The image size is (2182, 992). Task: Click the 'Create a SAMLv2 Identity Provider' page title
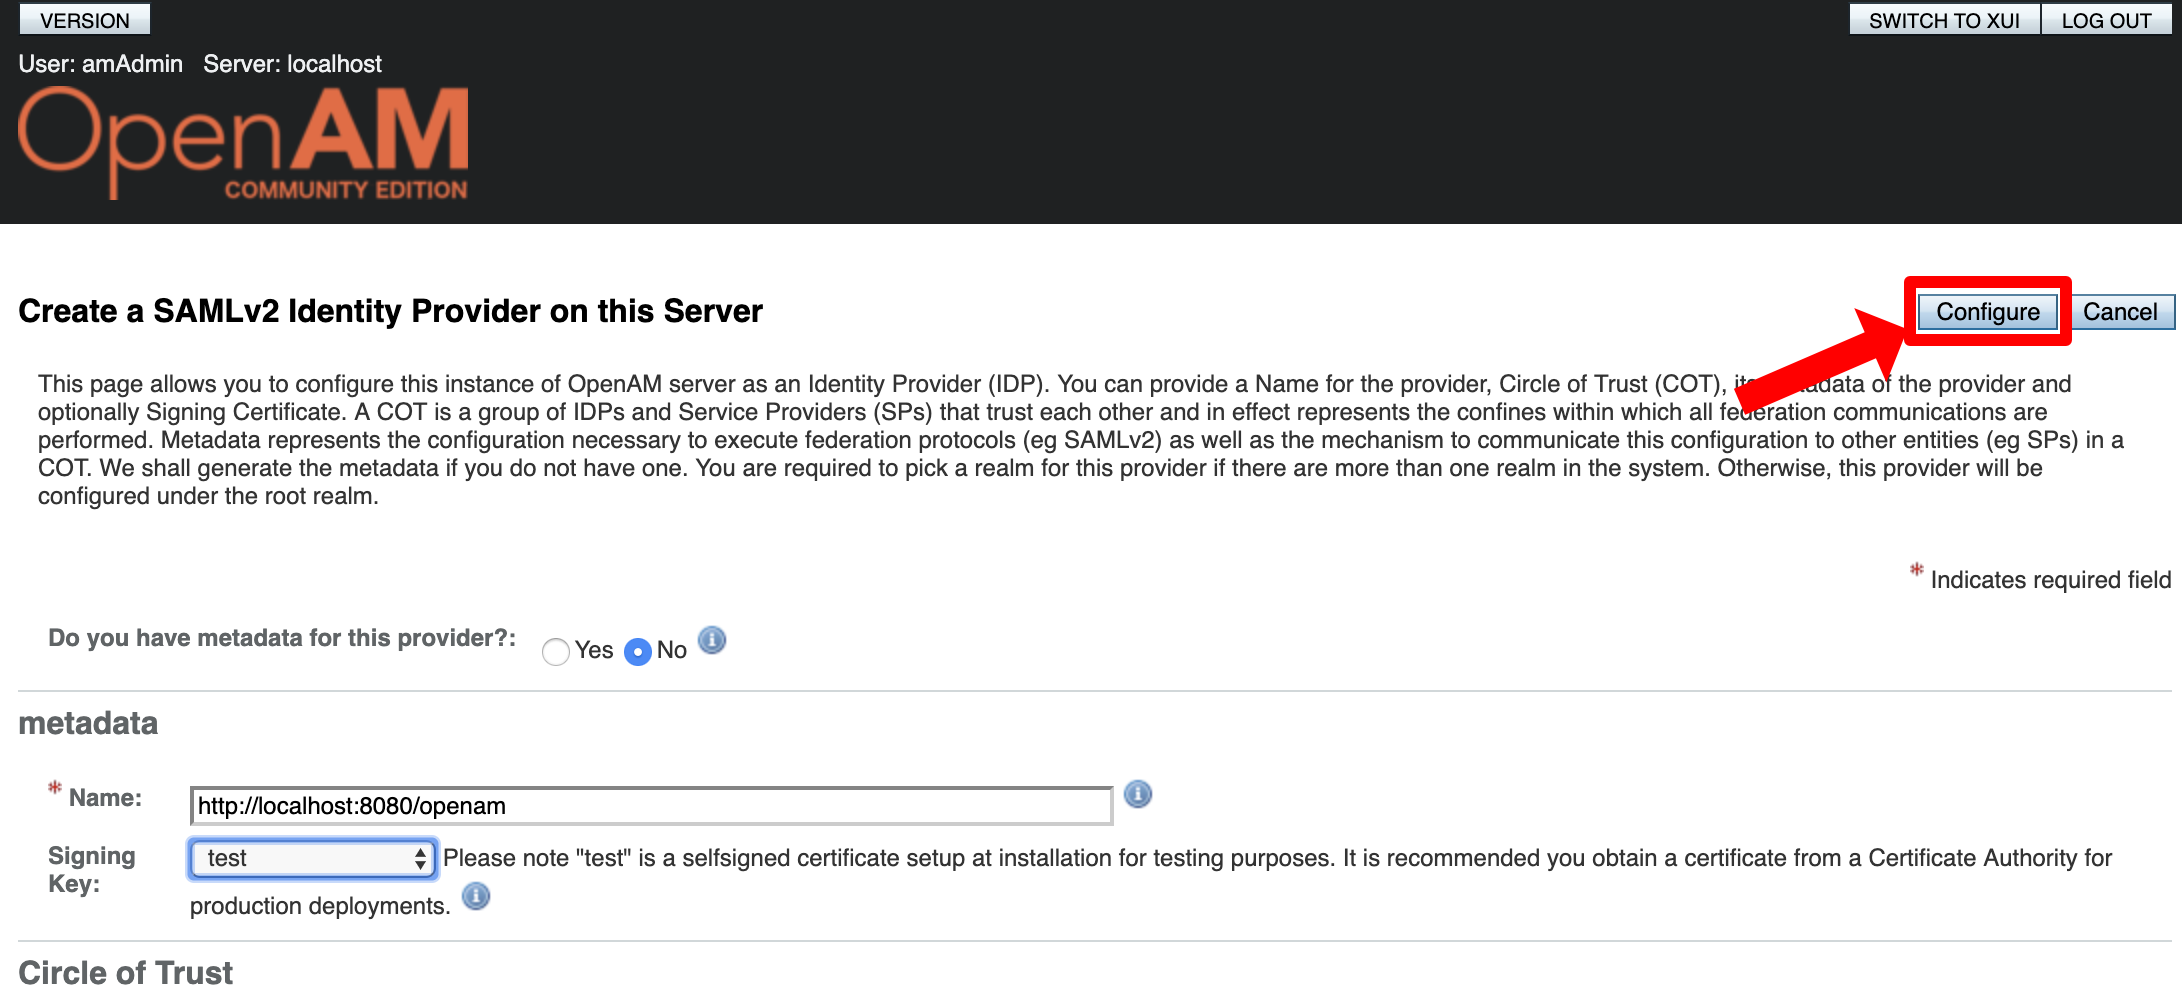(x=390, y=311)
